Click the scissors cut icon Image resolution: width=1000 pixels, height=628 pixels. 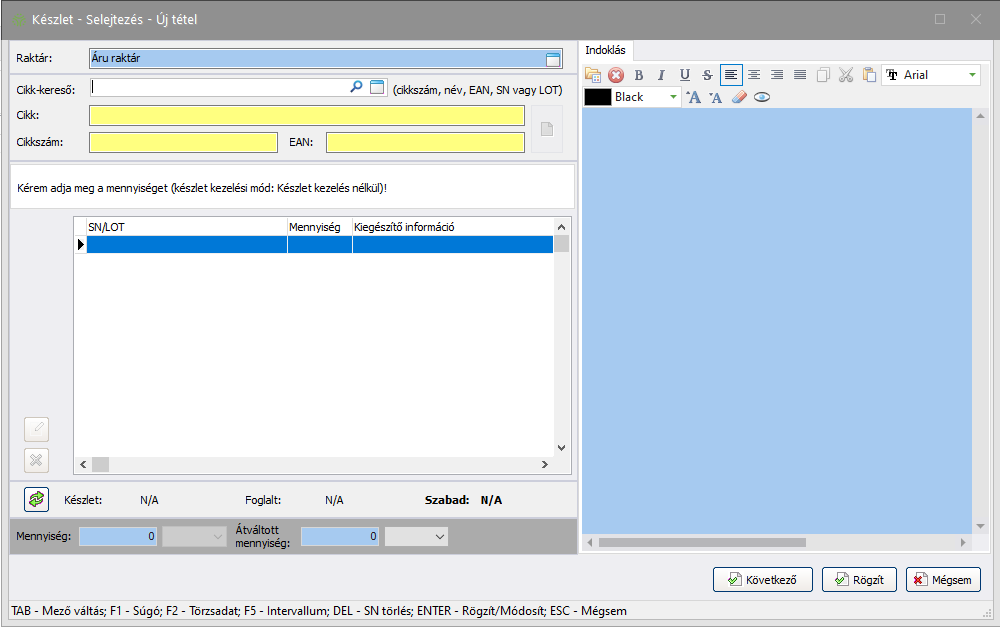(846, 75)
